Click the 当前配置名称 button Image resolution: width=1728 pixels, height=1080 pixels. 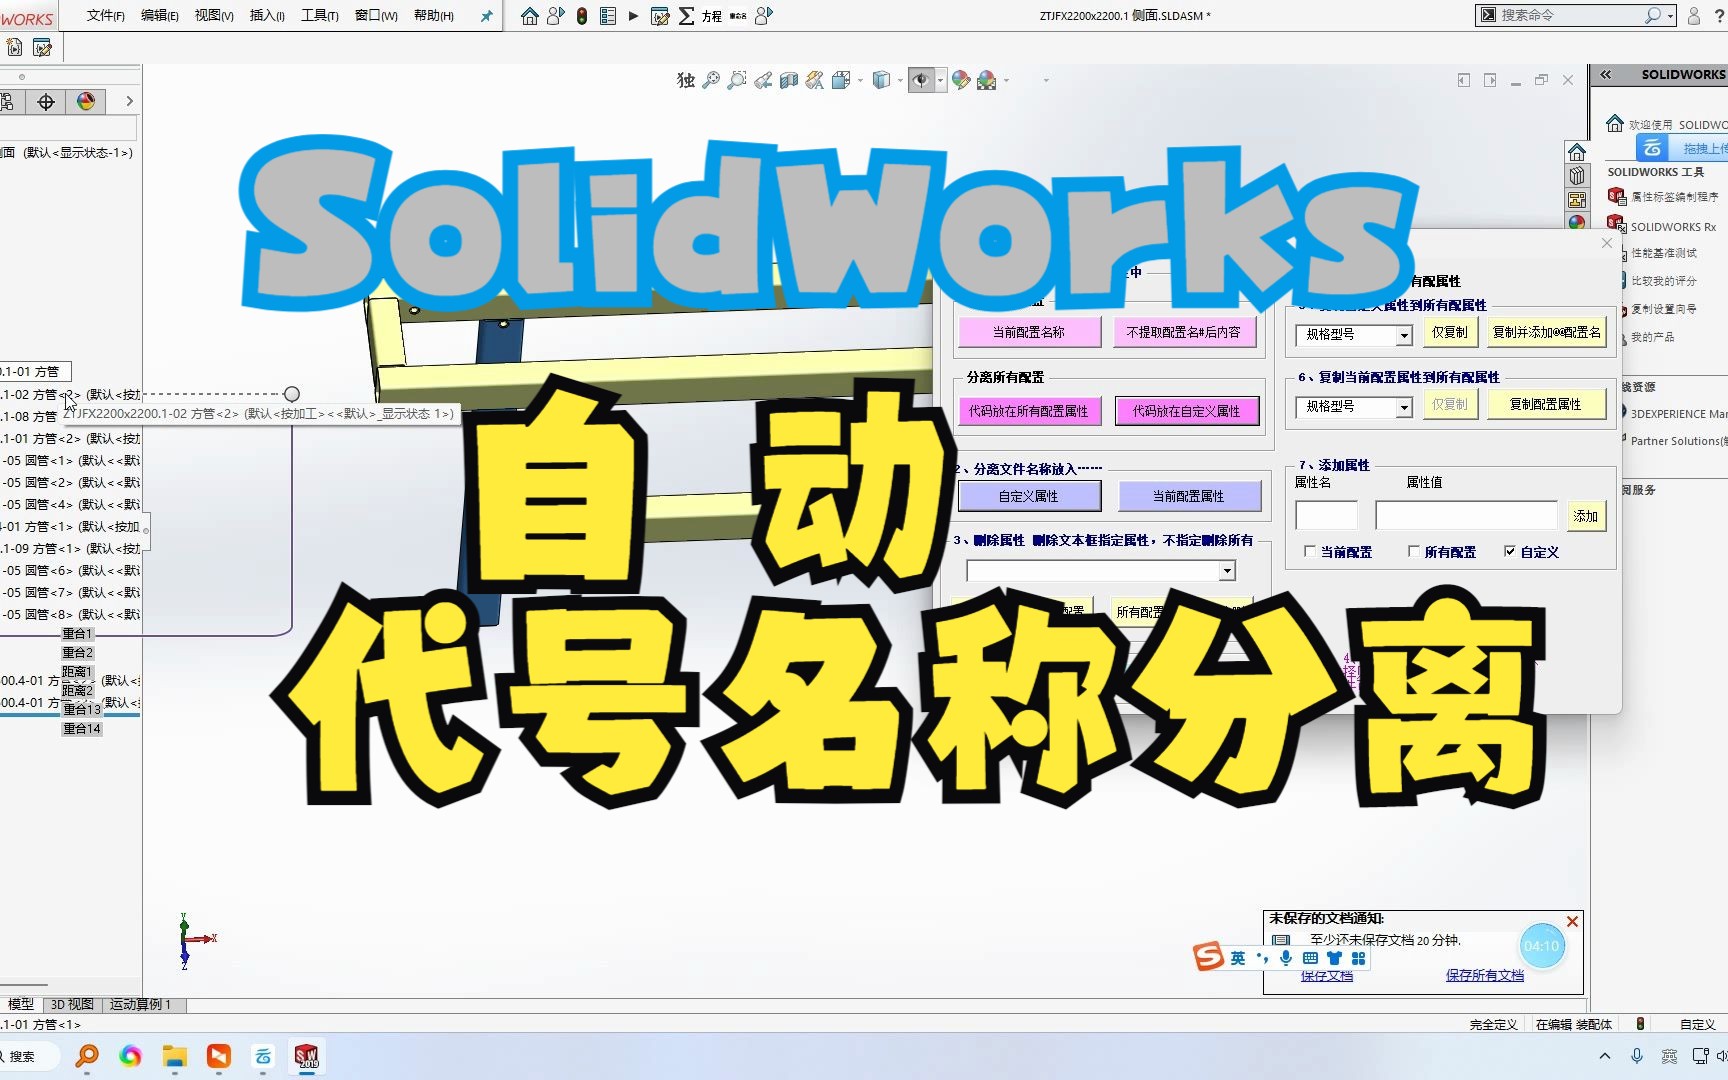coord(1029,332)
